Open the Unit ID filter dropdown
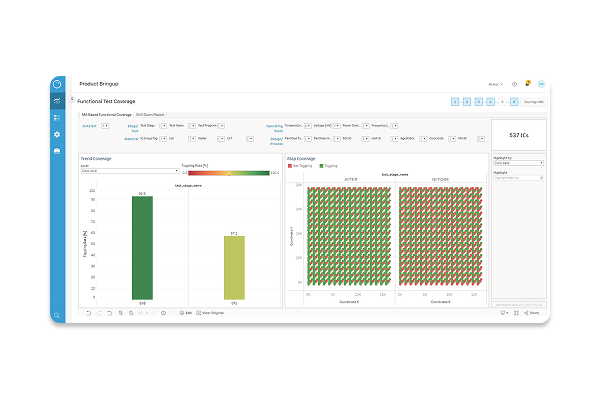 pyautogui.click(x=394, y=139)
